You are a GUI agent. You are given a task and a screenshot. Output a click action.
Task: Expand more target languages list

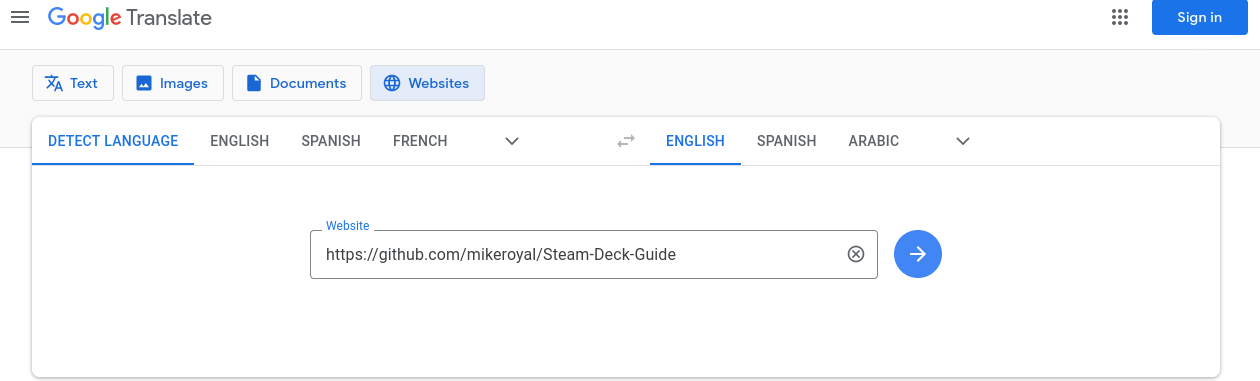pyautogui.click(x=963, y=141)
